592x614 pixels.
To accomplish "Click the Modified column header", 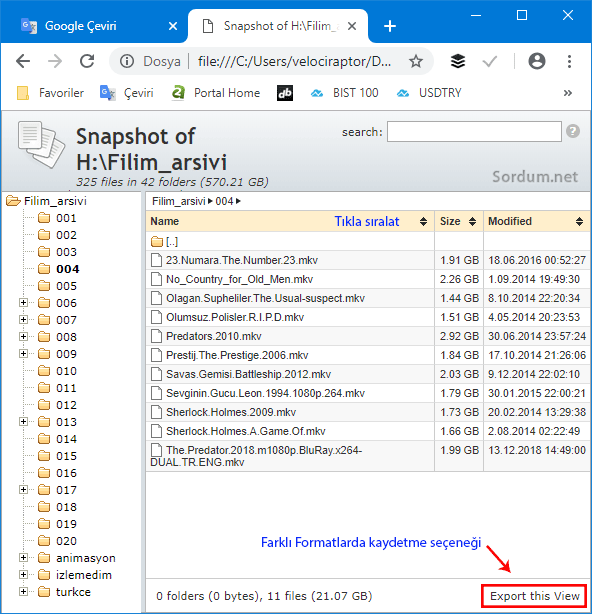I will [x=537, y=221].
